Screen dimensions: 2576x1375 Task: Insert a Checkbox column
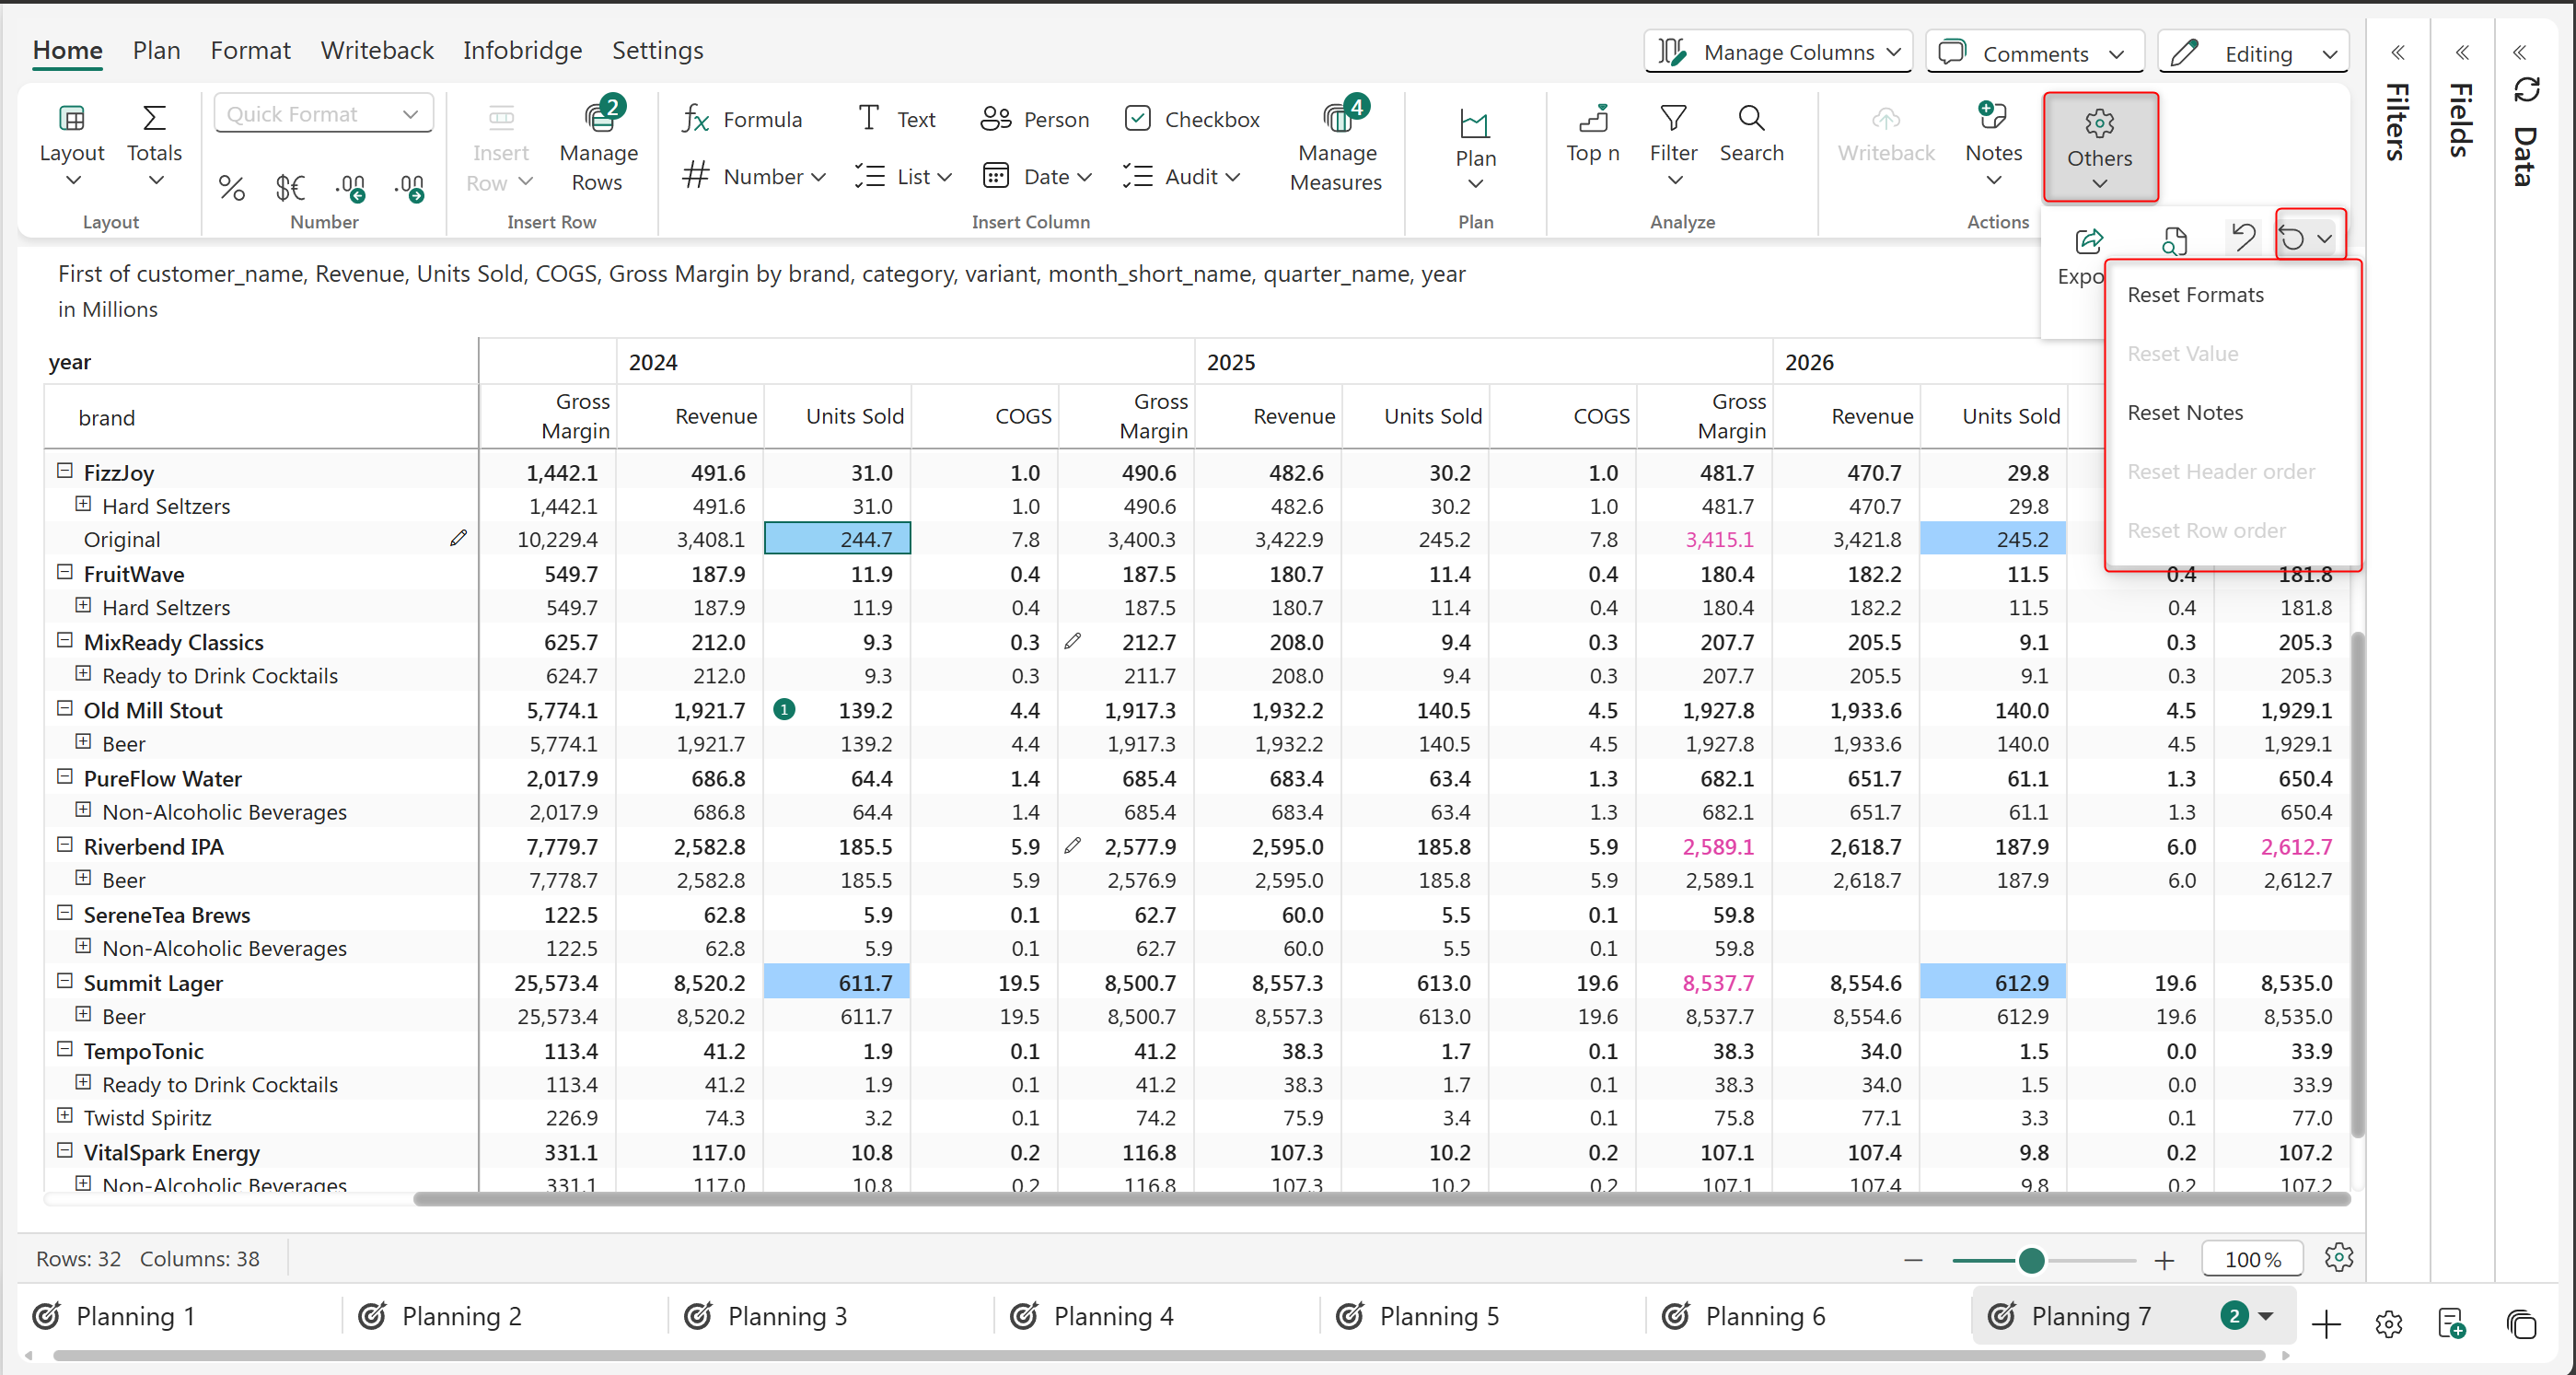[x=1191, y=119]
